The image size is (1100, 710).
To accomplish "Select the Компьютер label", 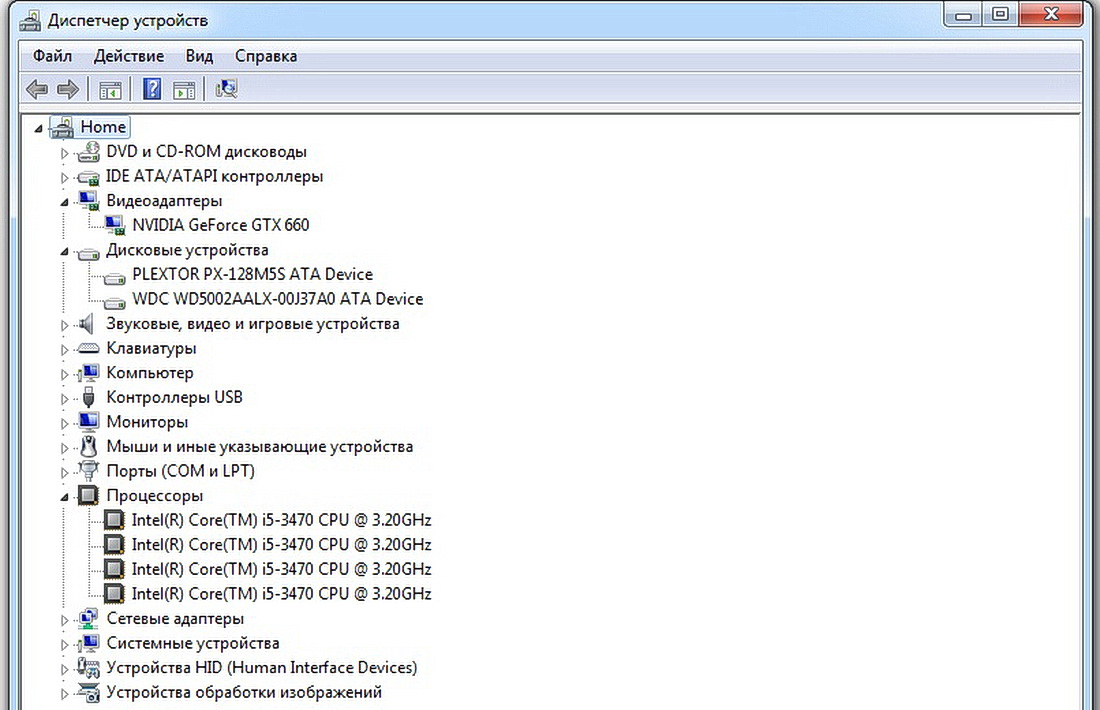I will tap(149, 373).
